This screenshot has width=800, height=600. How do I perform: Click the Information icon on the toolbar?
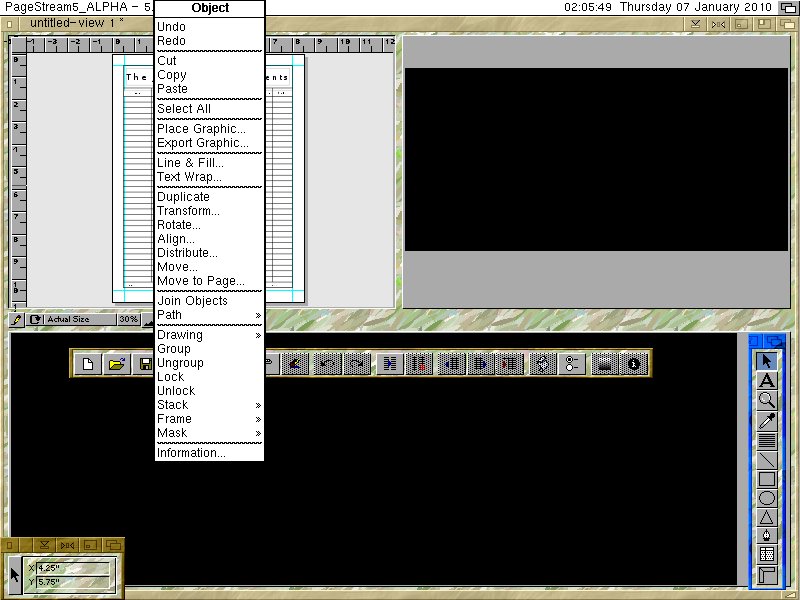pos(634,364)
